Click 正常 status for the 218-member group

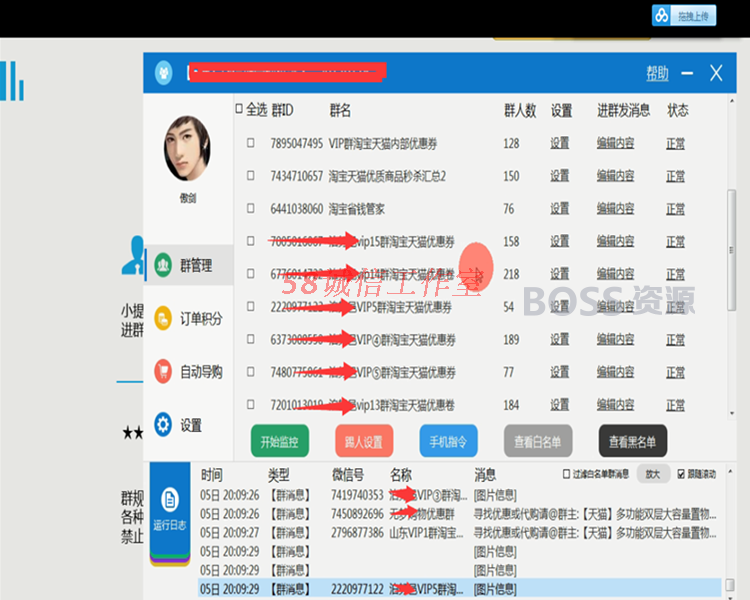coord(675,274)
